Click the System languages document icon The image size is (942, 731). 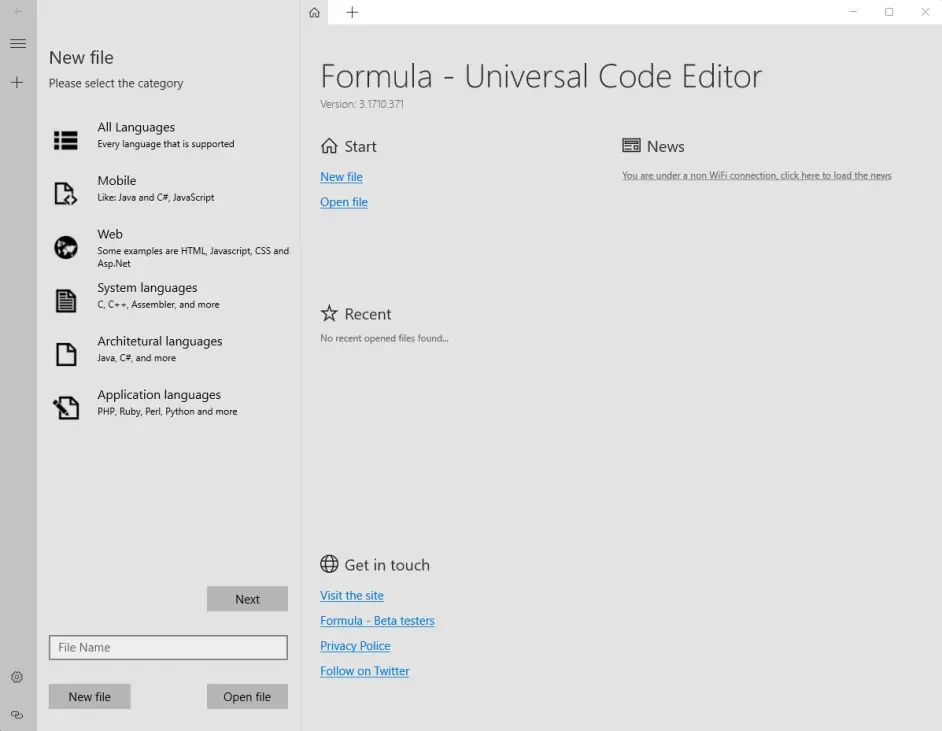(x=66, y=300)
